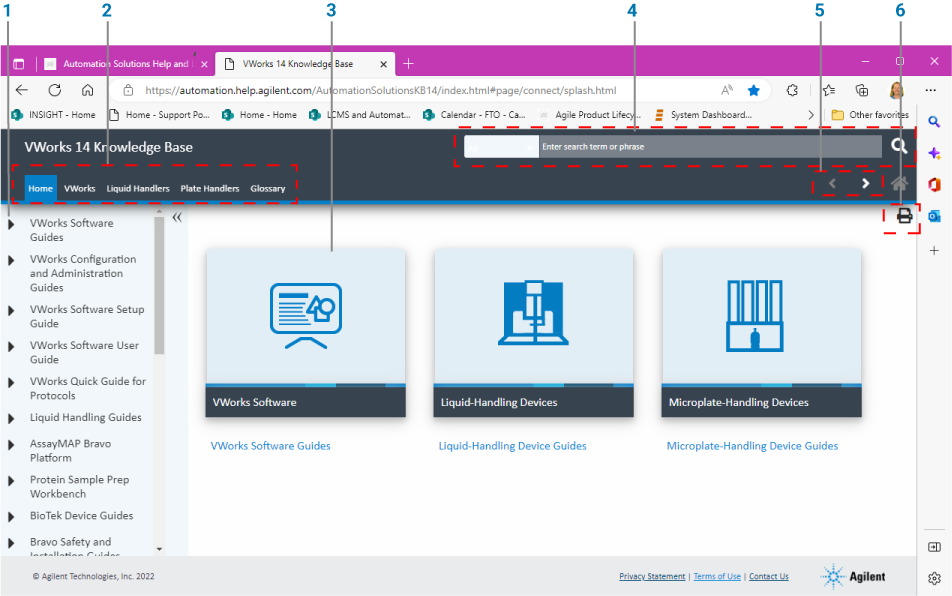Open tab actions menu icon

(x=19, y=64)
